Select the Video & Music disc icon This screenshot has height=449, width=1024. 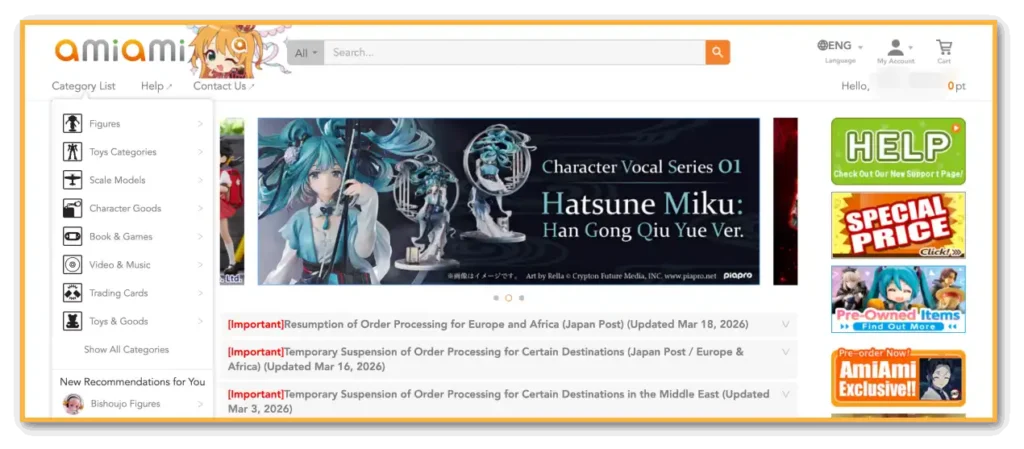(x=72, y=265)
